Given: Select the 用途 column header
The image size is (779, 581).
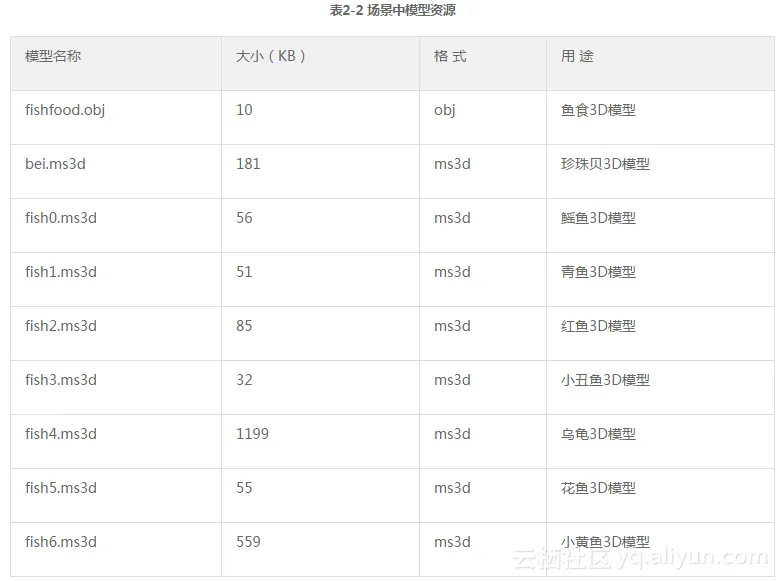Looking at the screenshot, I should point(577,57).
